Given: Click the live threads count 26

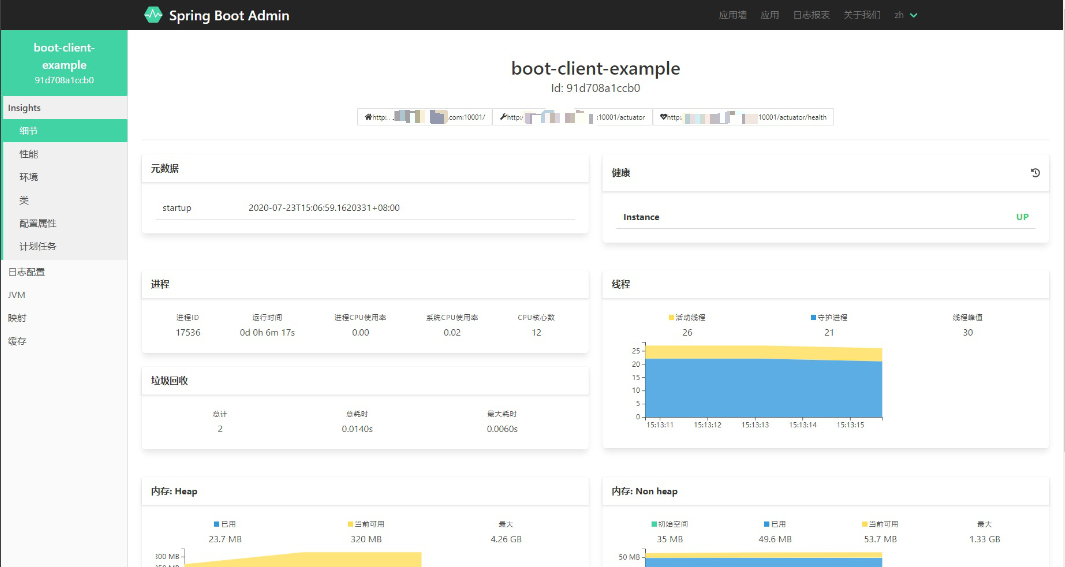Looking at the screenshot, I should [x=687, y=333].
